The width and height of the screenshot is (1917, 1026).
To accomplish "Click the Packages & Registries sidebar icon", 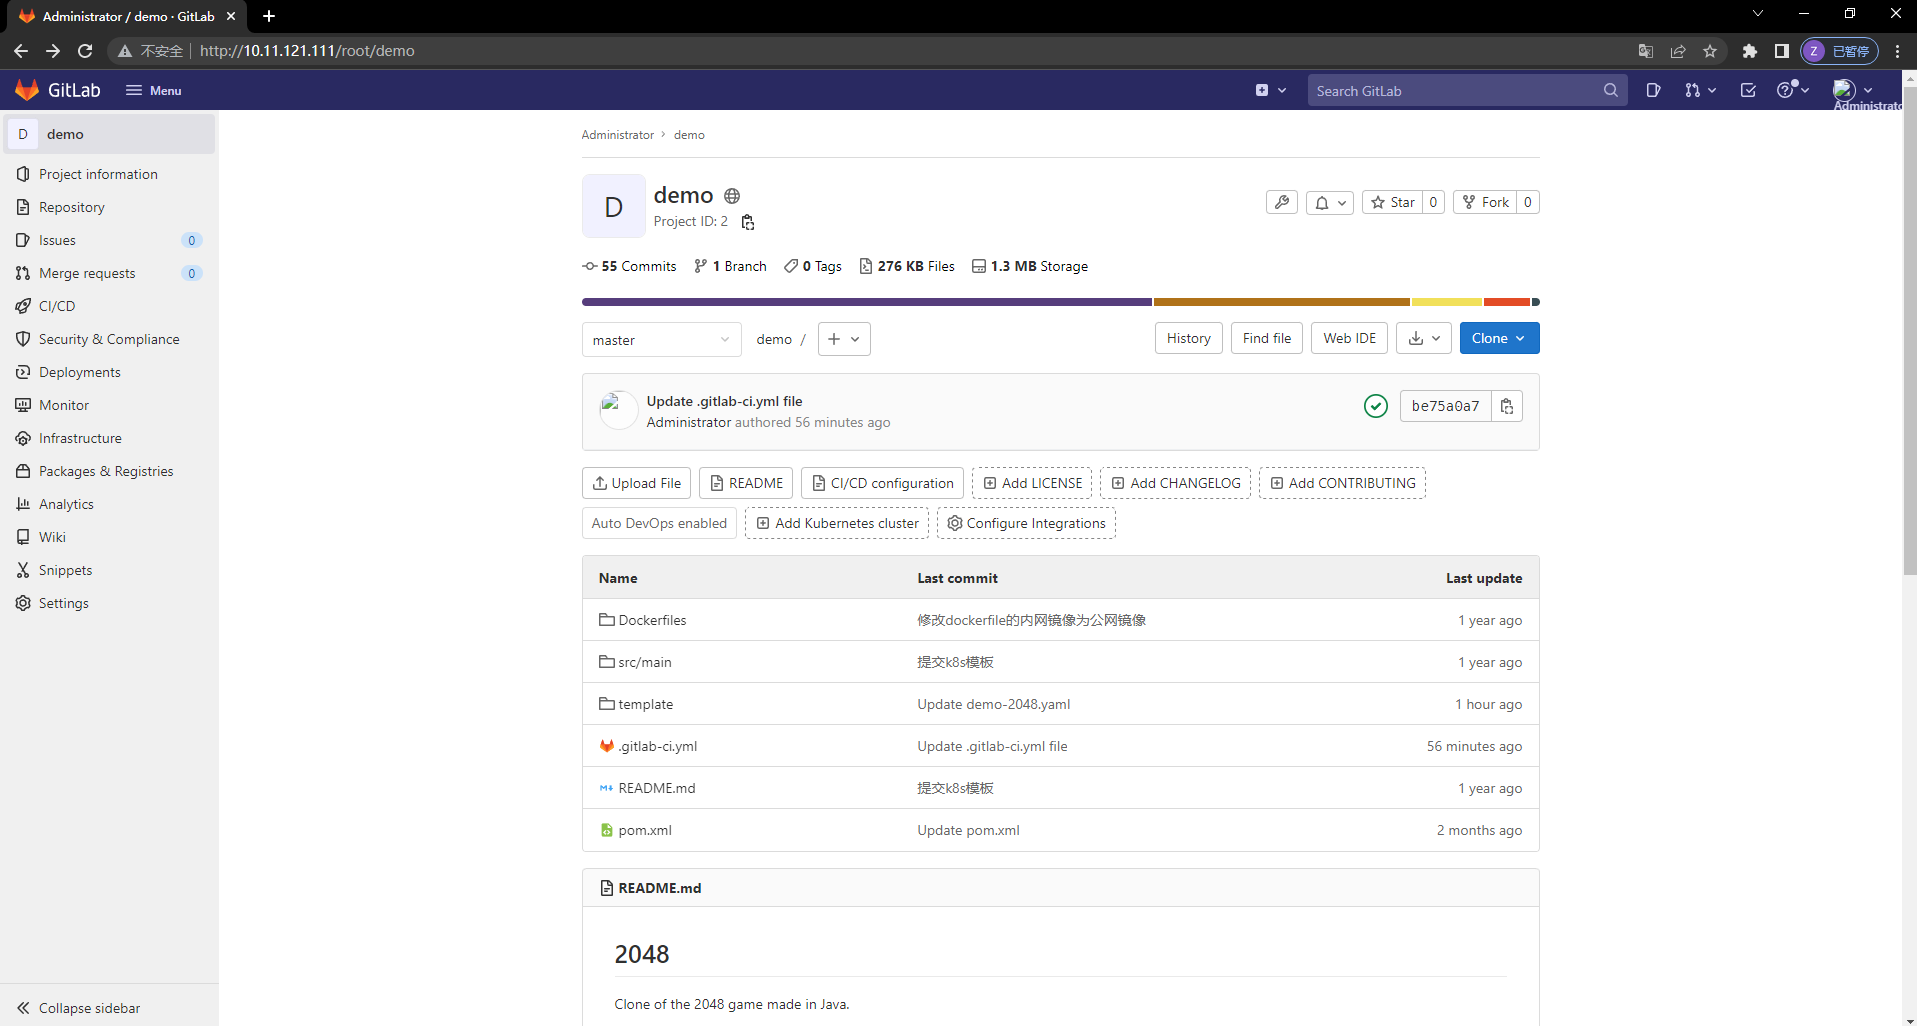I will tap(23, 471).
